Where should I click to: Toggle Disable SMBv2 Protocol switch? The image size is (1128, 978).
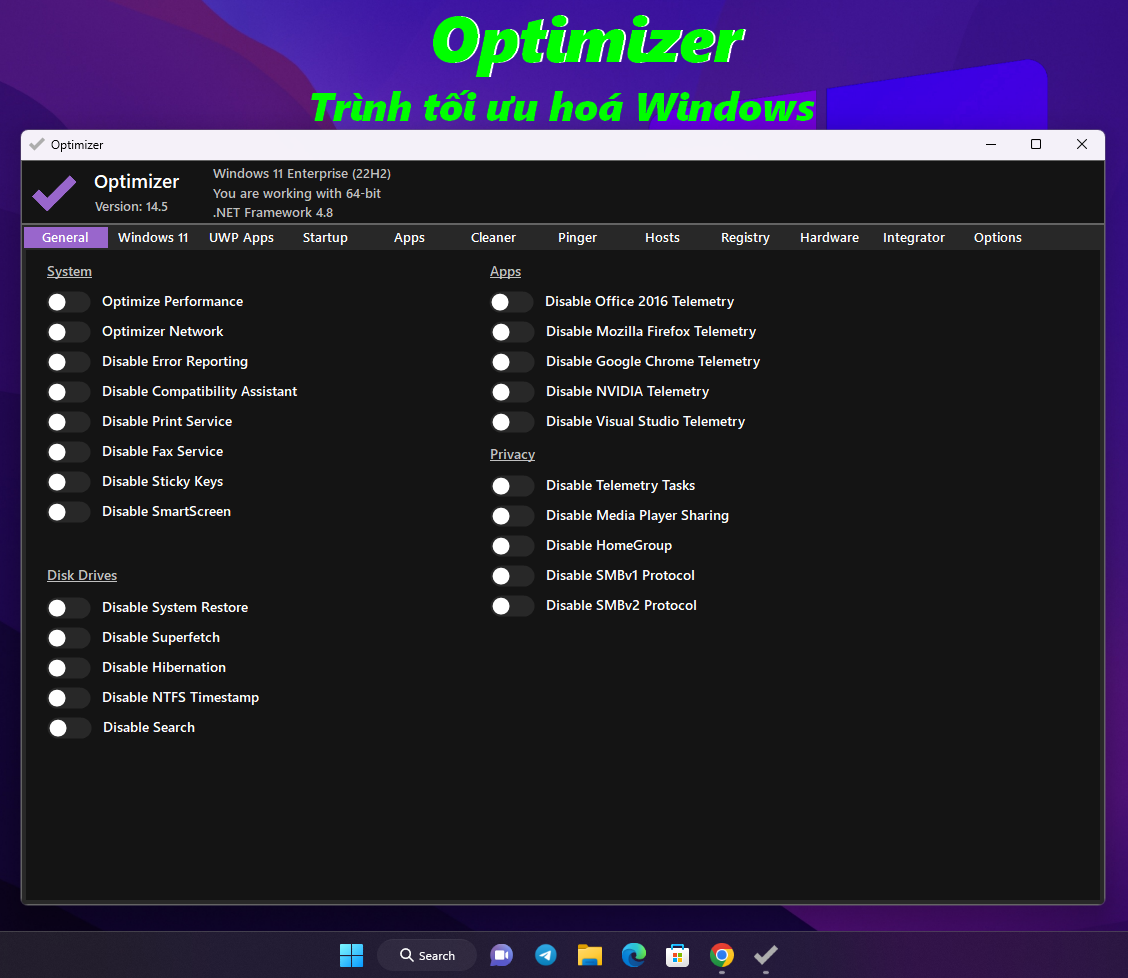coord(512,606)
